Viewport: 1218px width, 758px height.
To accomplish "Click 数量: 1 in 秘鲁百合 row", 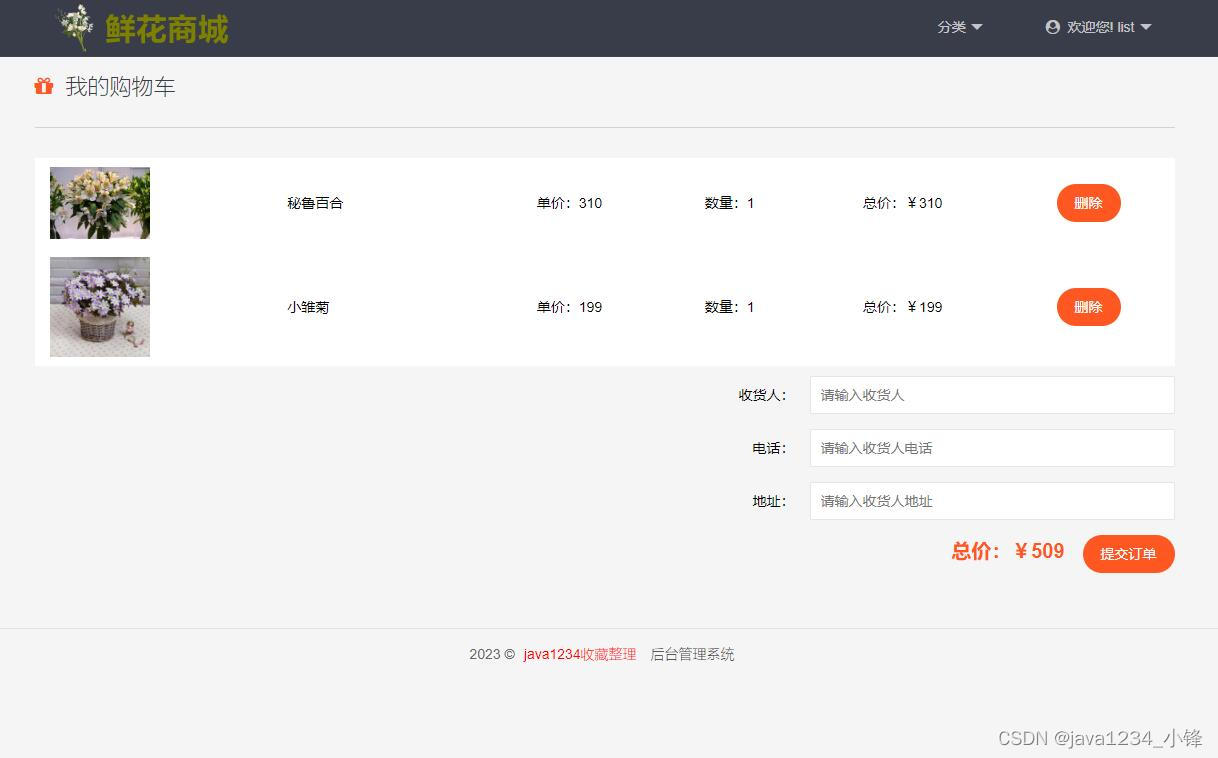I will 729,203.
